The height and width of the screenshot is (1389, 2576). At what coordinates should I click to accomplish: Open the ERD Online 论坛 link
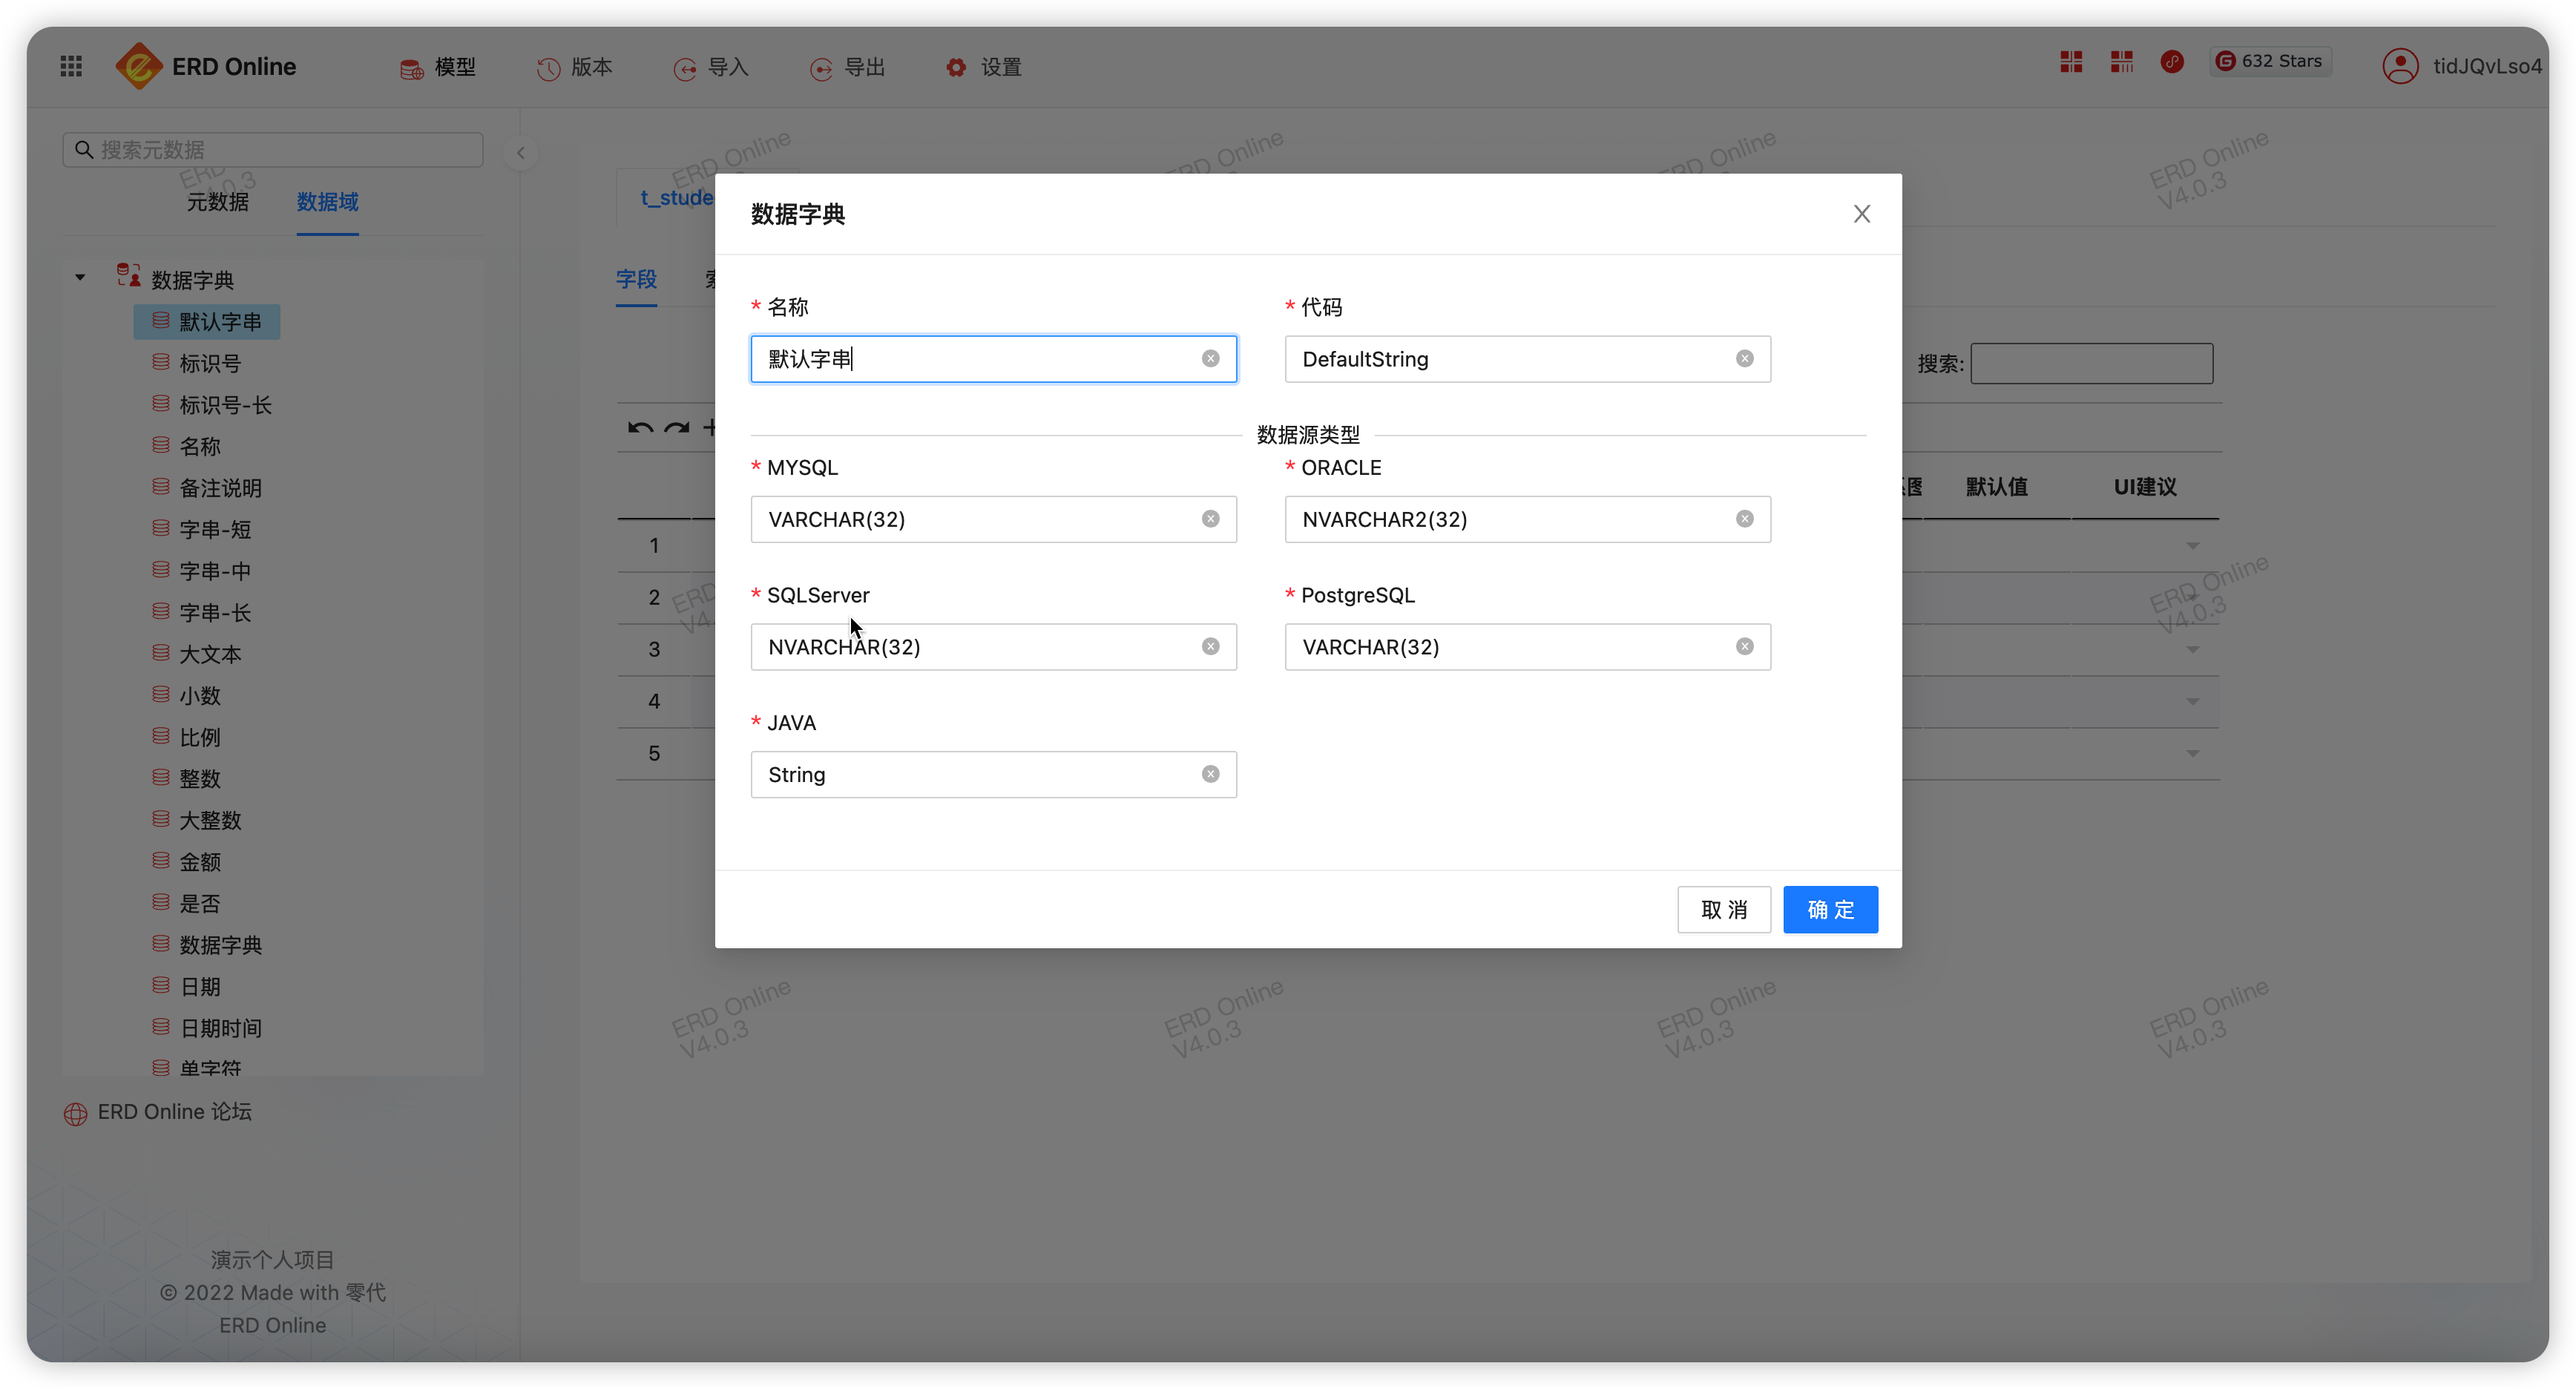click(158, 1112)
